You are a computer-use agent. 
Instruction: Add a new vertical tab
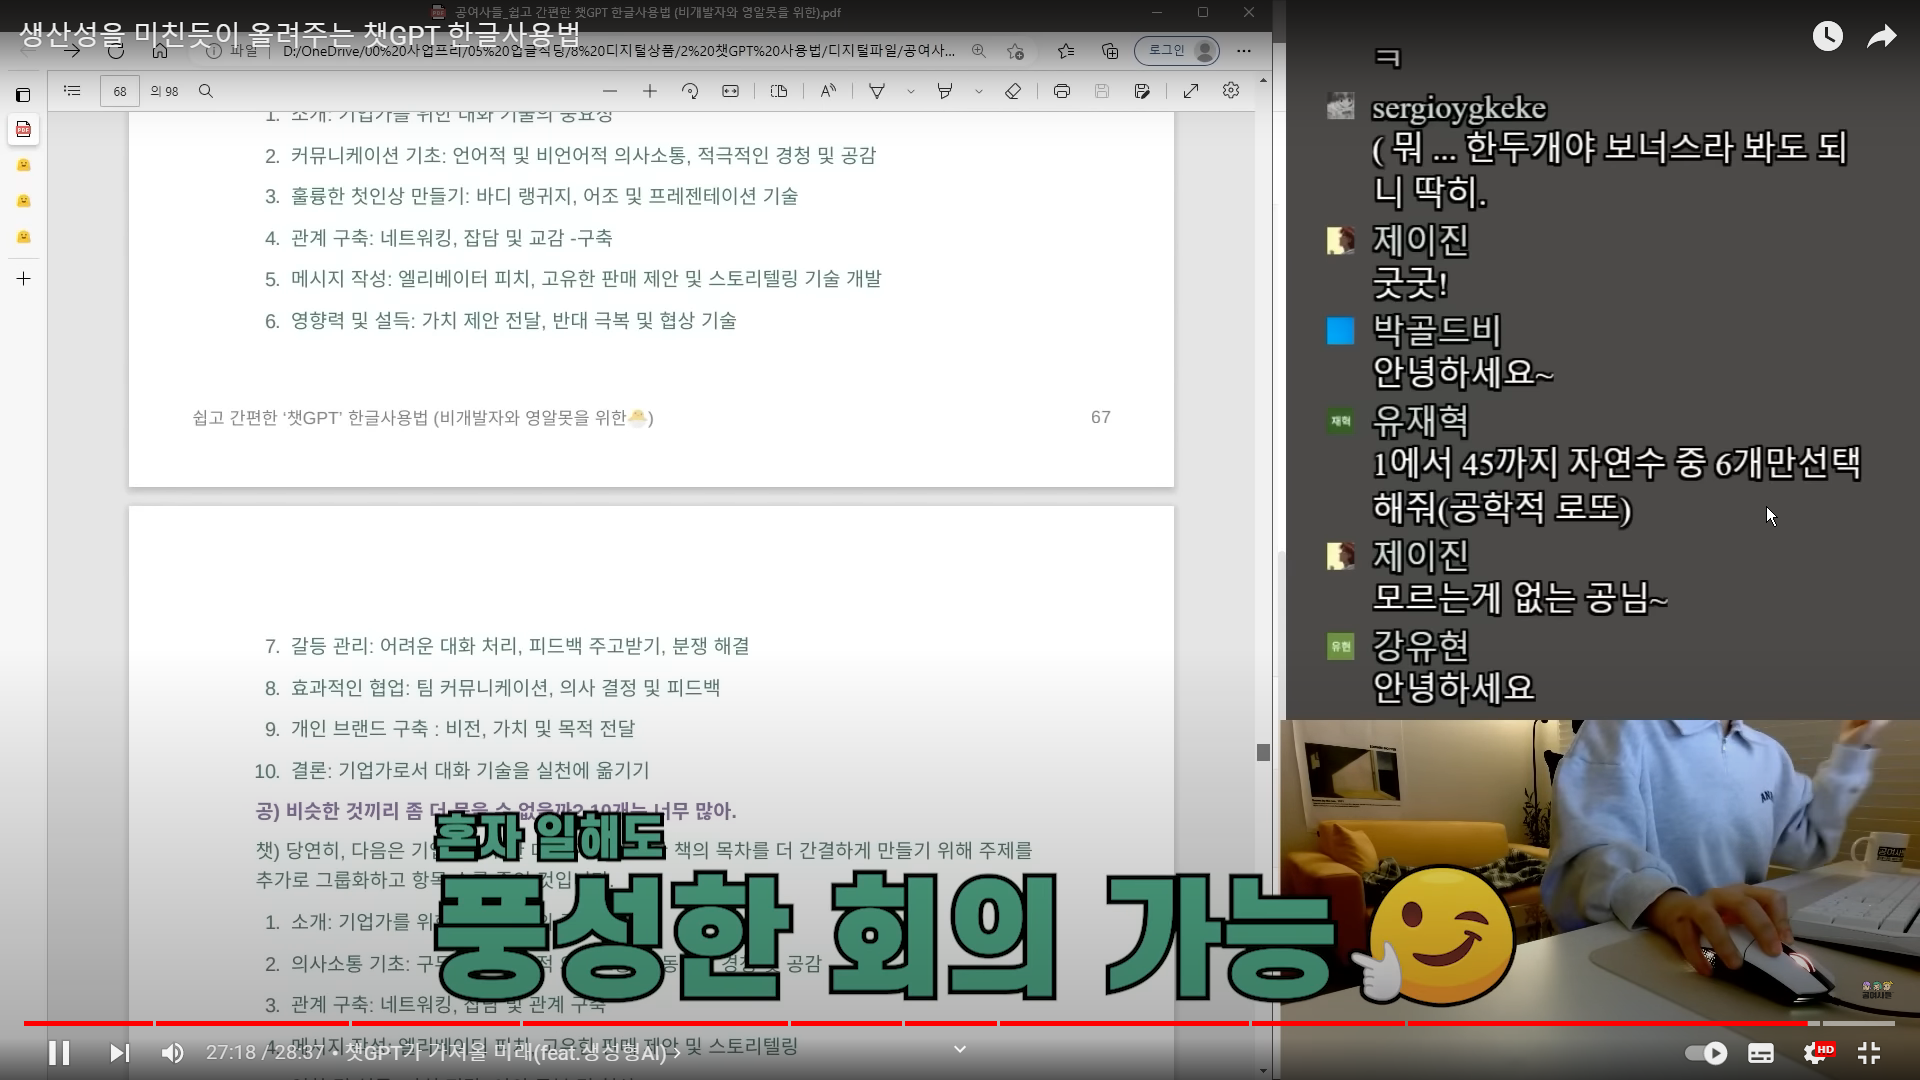(x=23, y=278)
